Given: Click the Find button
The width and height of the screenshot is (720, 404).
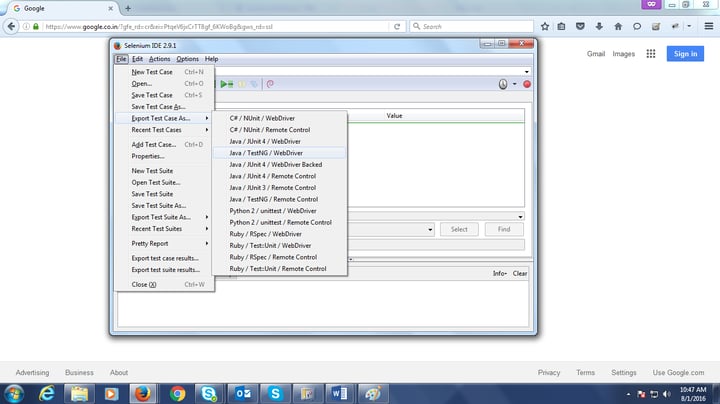Looking at the screenshot, I should (x=504, y=229).
